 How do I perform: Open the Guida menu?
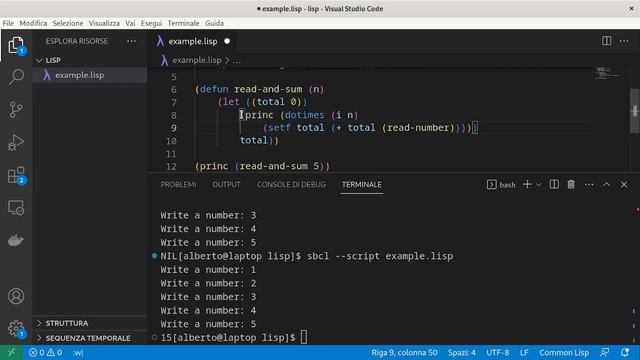point(214,23)
